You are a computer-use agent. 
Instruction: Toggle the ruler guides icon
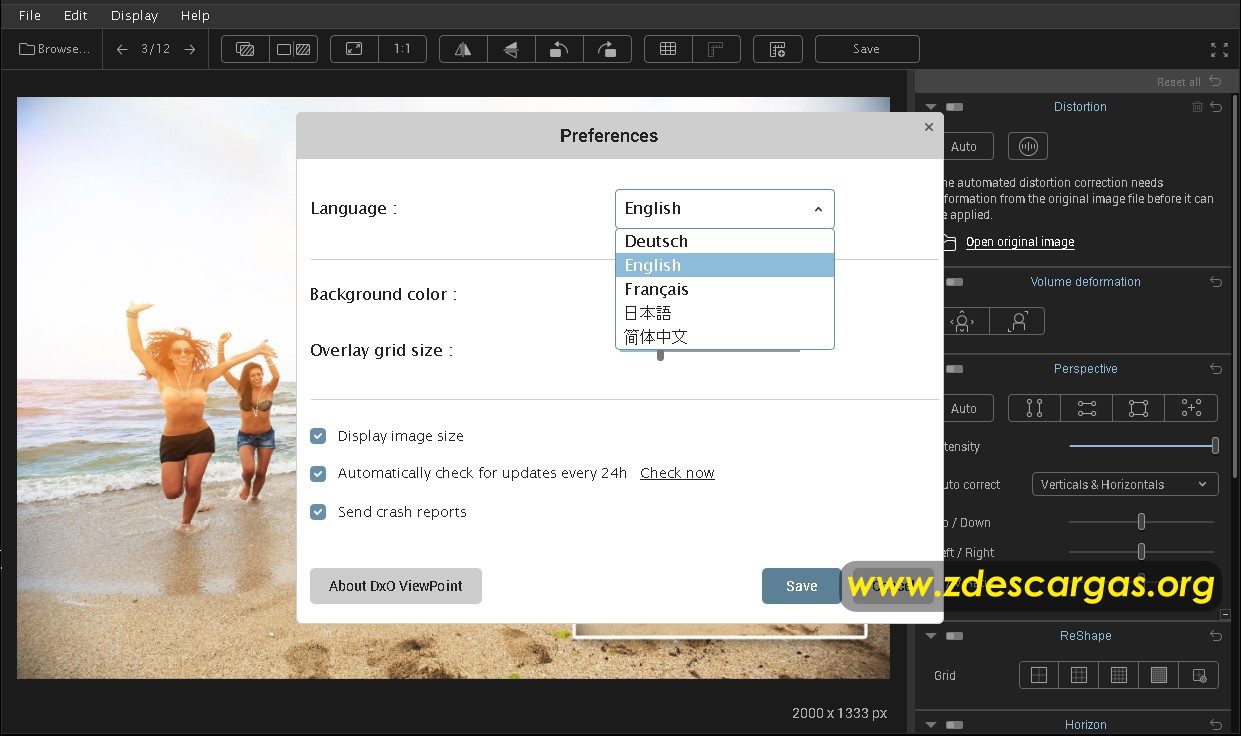click(x=716, y=49)
